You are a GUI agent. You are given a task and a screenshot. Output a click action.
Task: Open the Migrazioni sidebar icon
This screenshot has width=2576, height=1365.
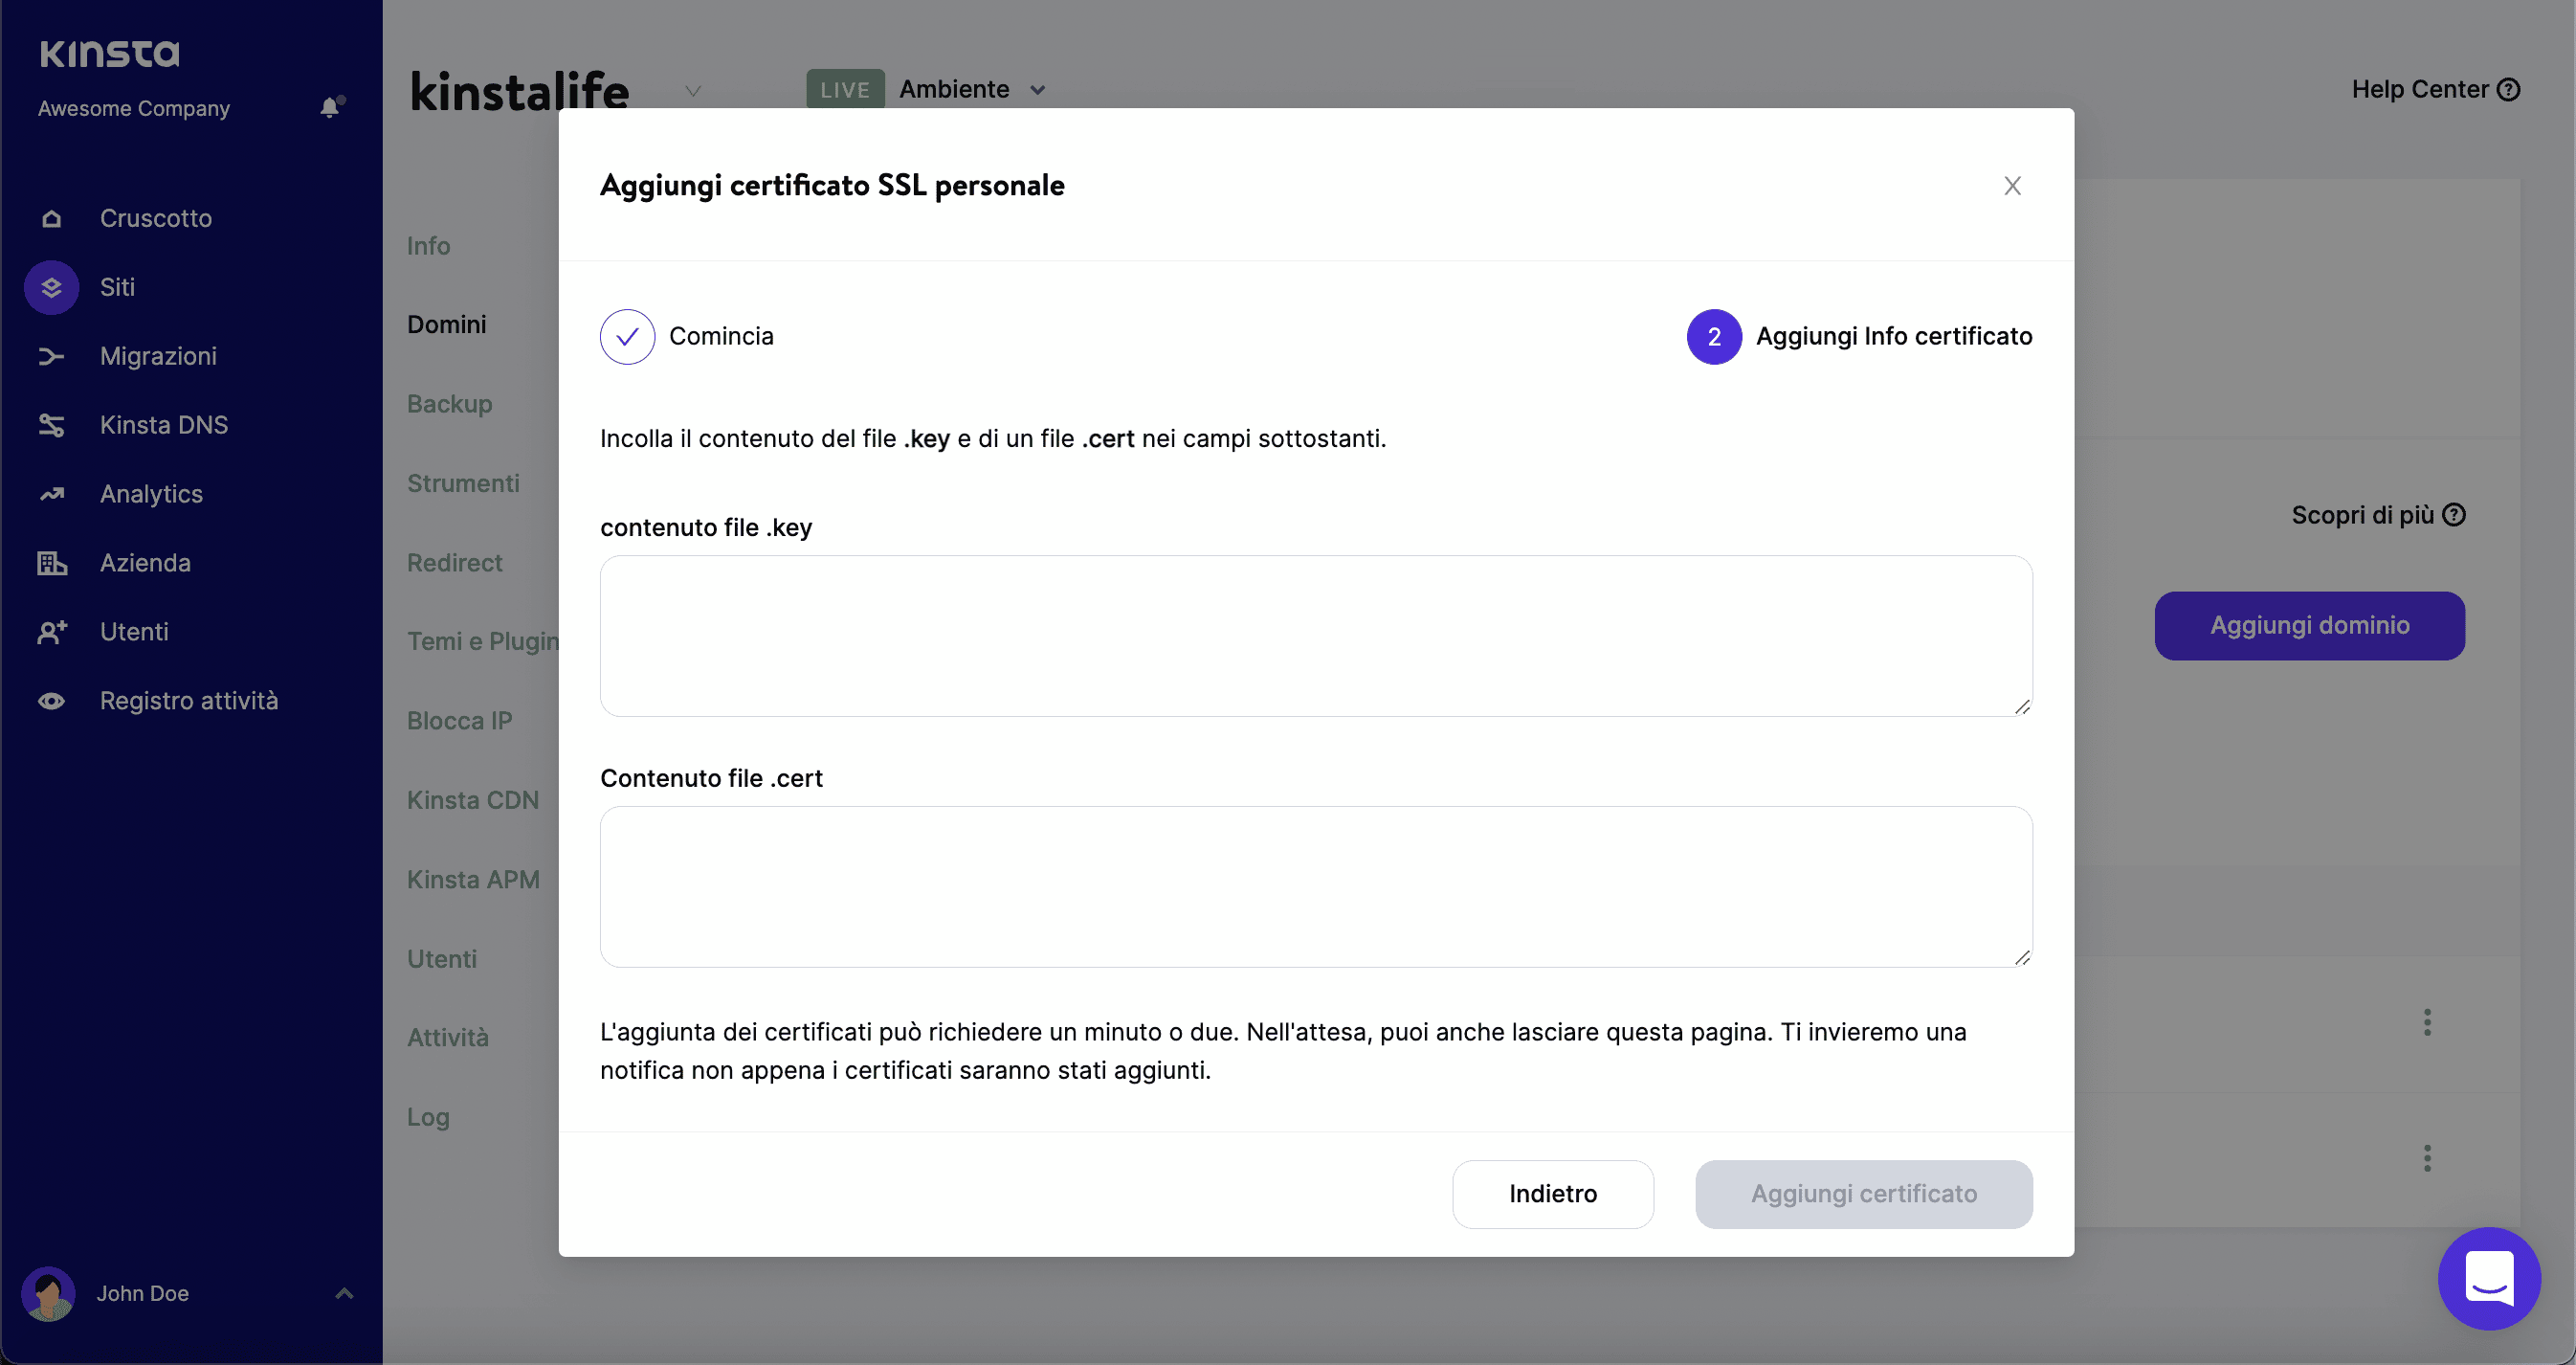point(51,356)
